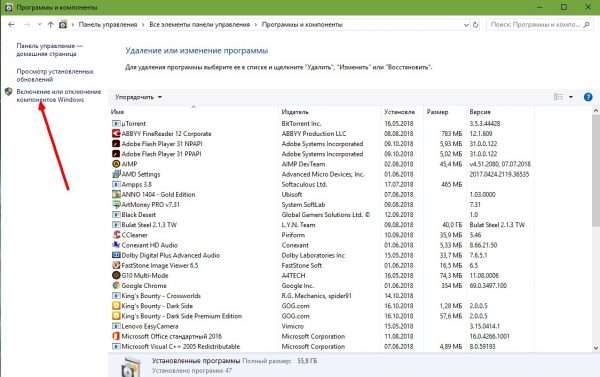This screenshot has height=377, width=600.
Task: Click the Bulat Steel 2.1.3 TW icon
Action: (x=116, y=225)
